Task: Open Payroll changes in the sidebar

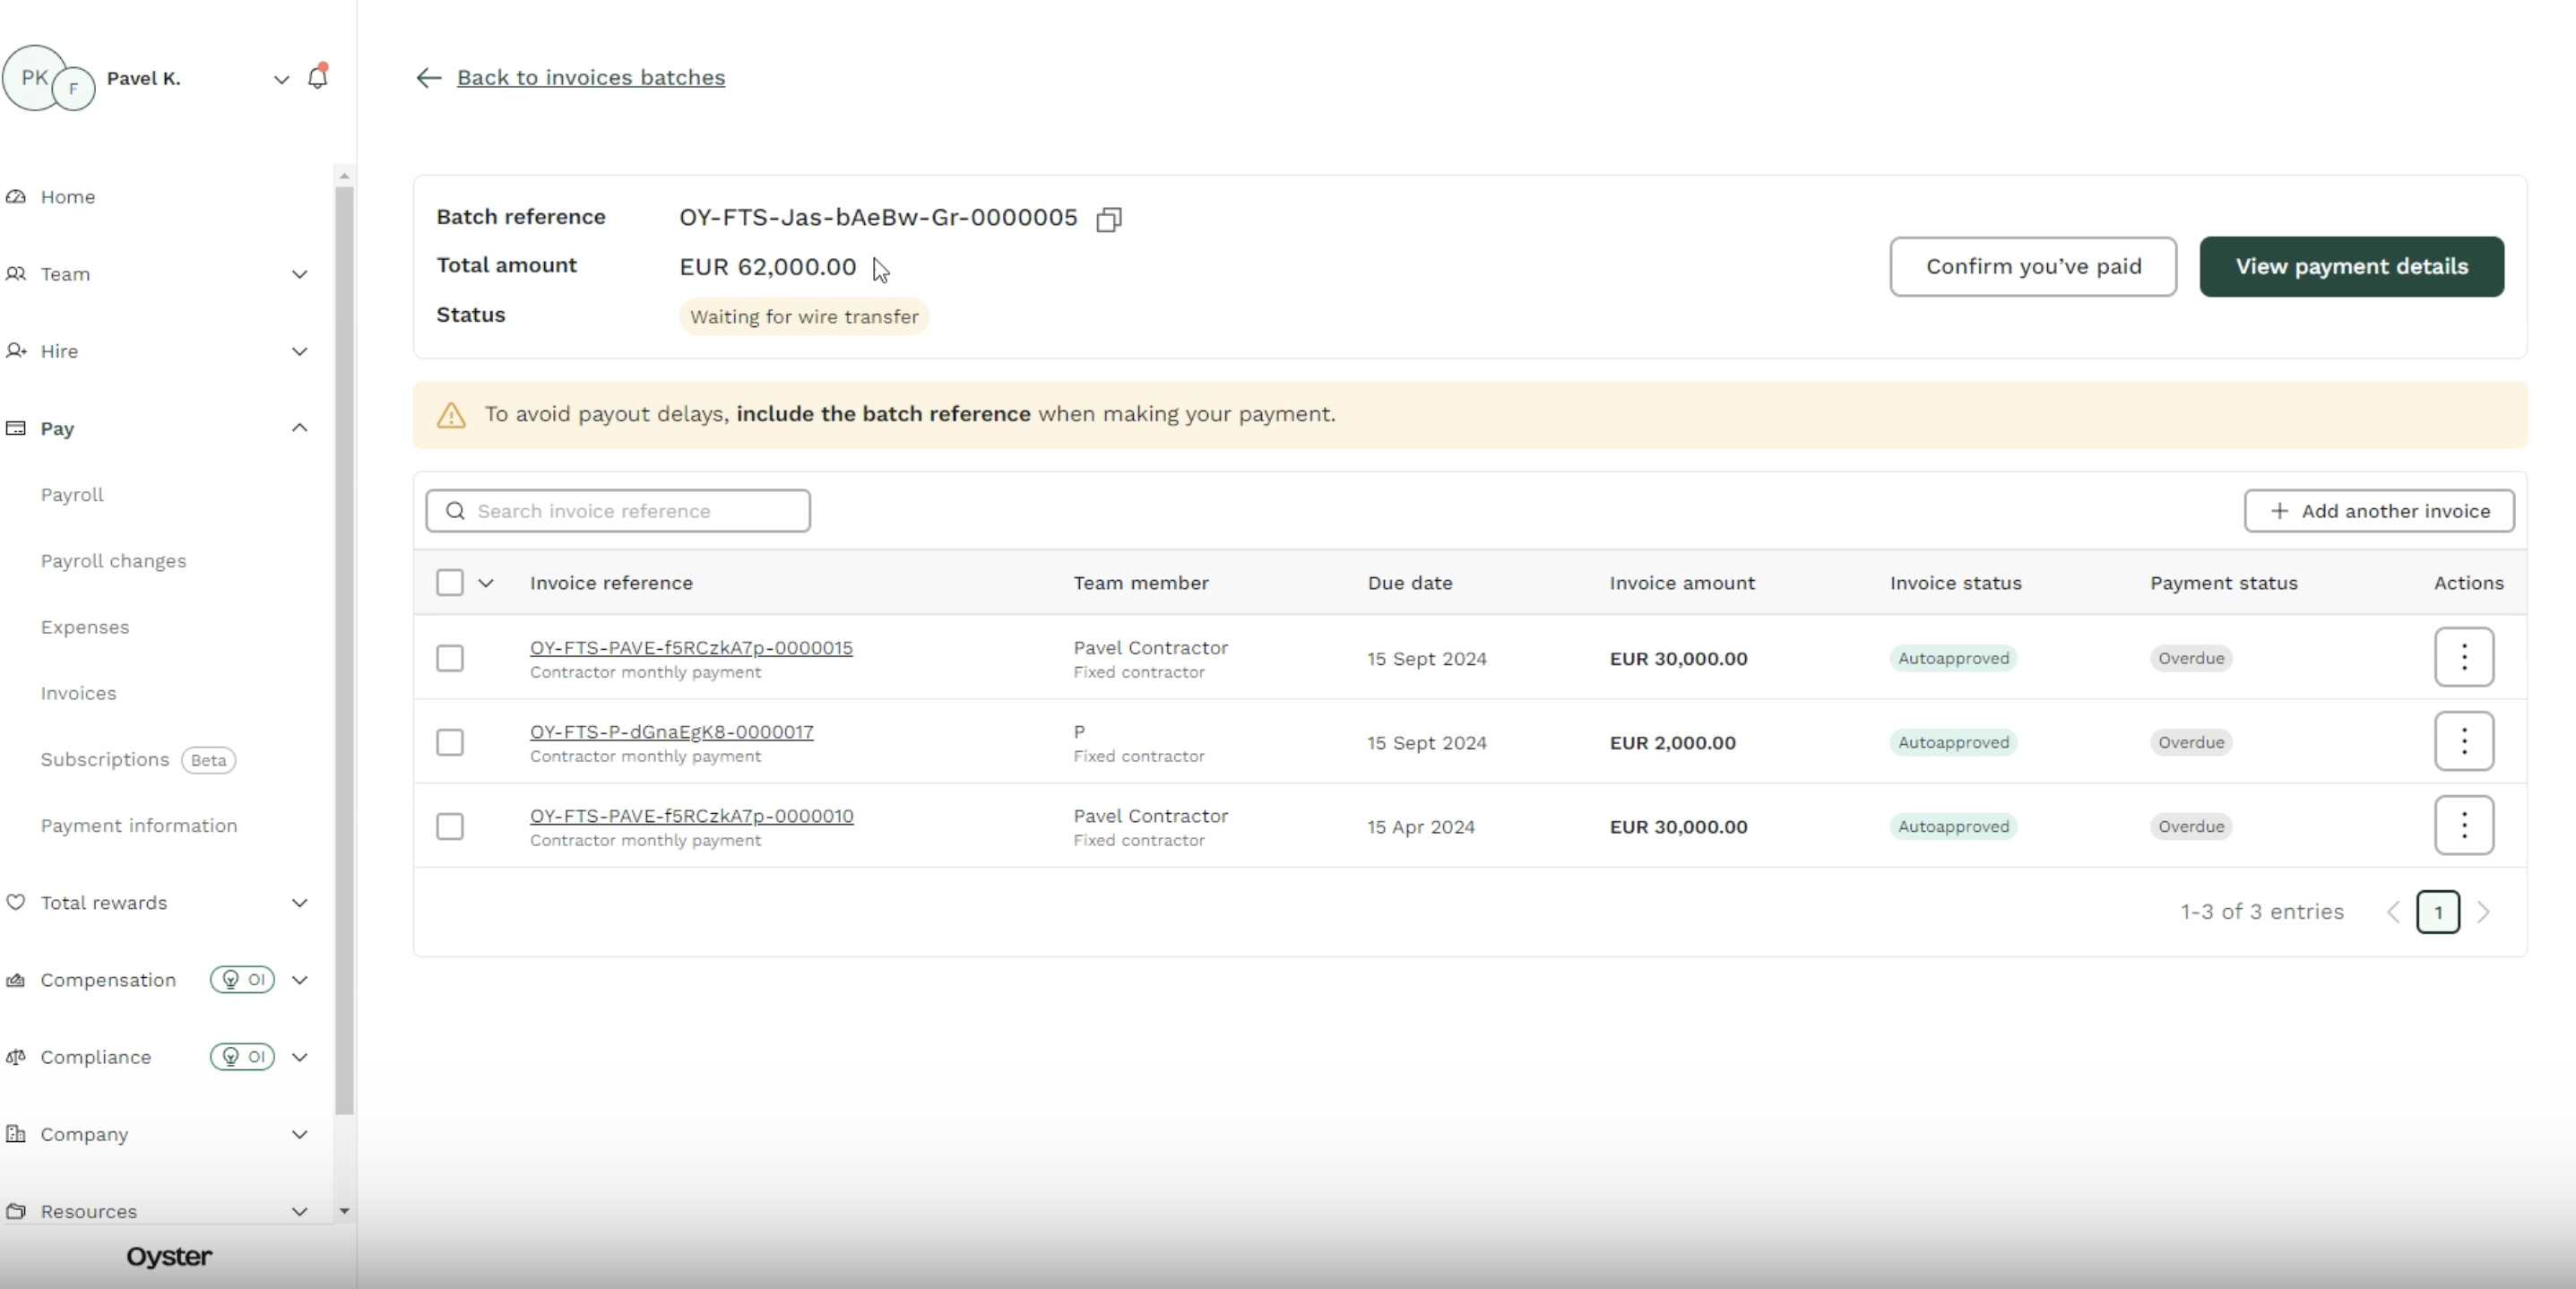Action: pos(113,561)
